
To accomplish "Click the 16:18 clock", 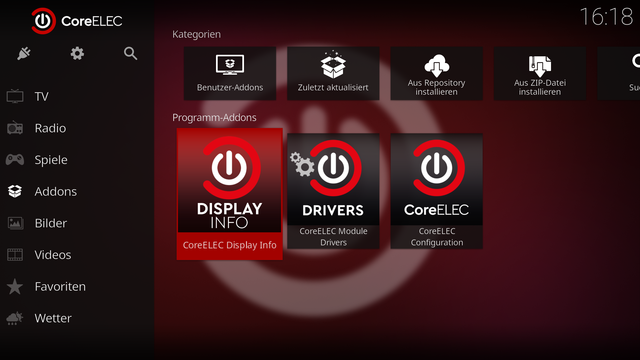I will point(606,17).
